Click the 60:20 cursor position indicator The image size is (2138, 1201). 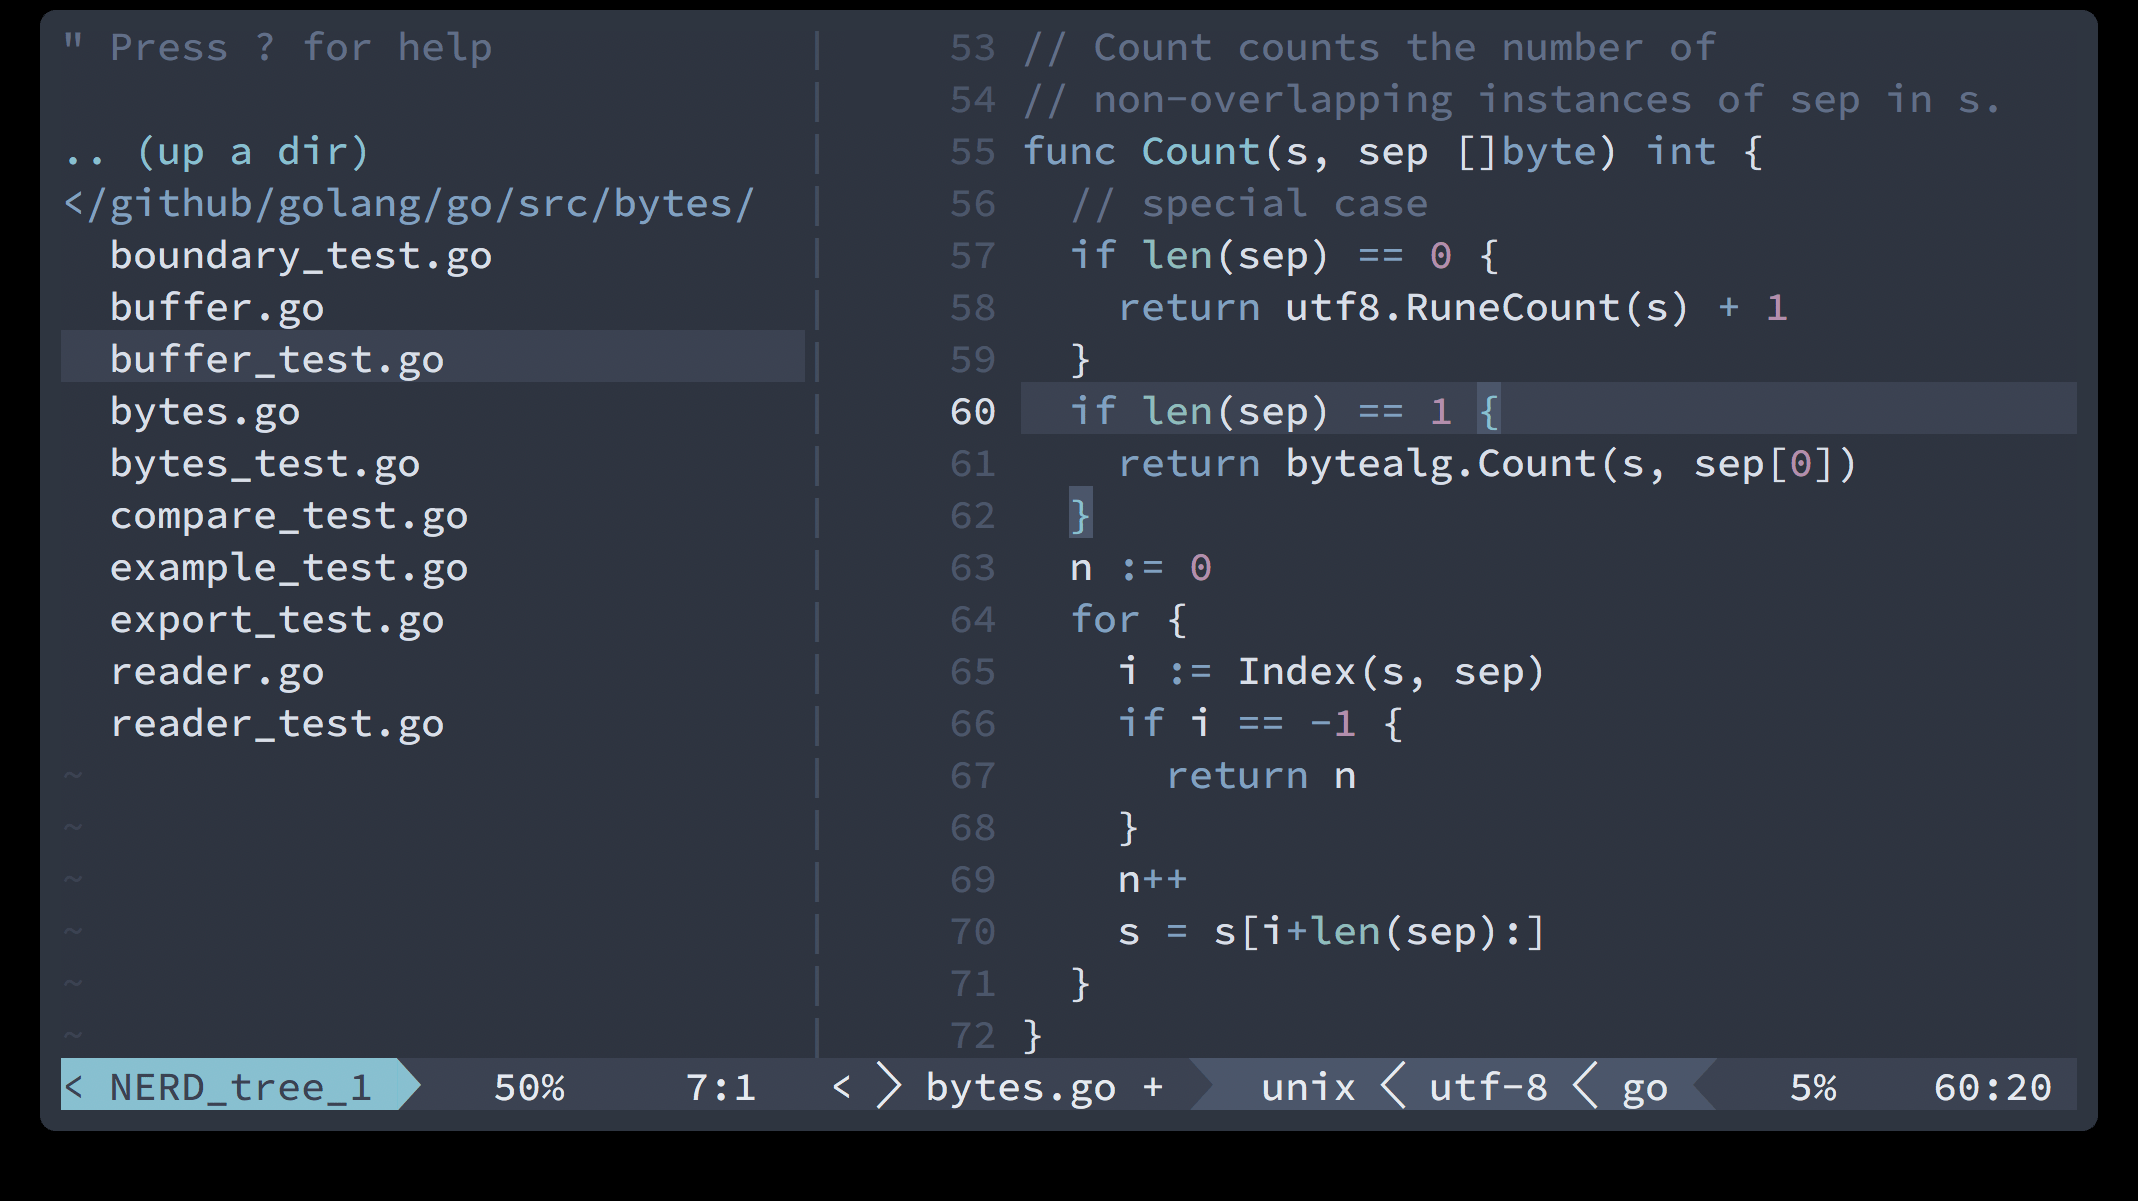coord(1992,1087)
